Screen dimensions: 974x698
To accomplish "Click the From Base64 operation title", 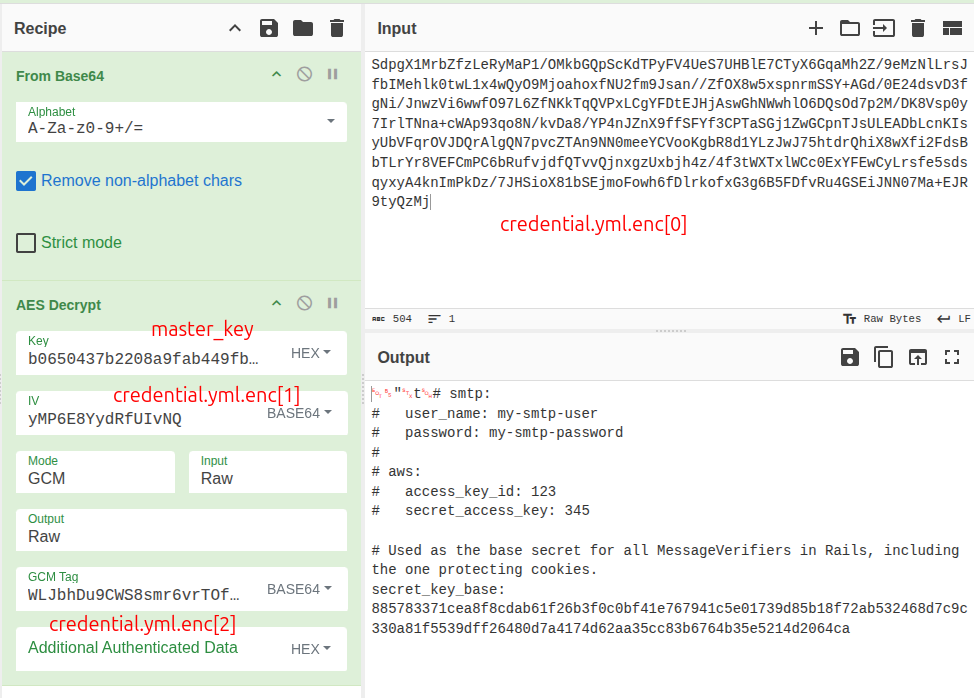I will click(x=60, y=76).
